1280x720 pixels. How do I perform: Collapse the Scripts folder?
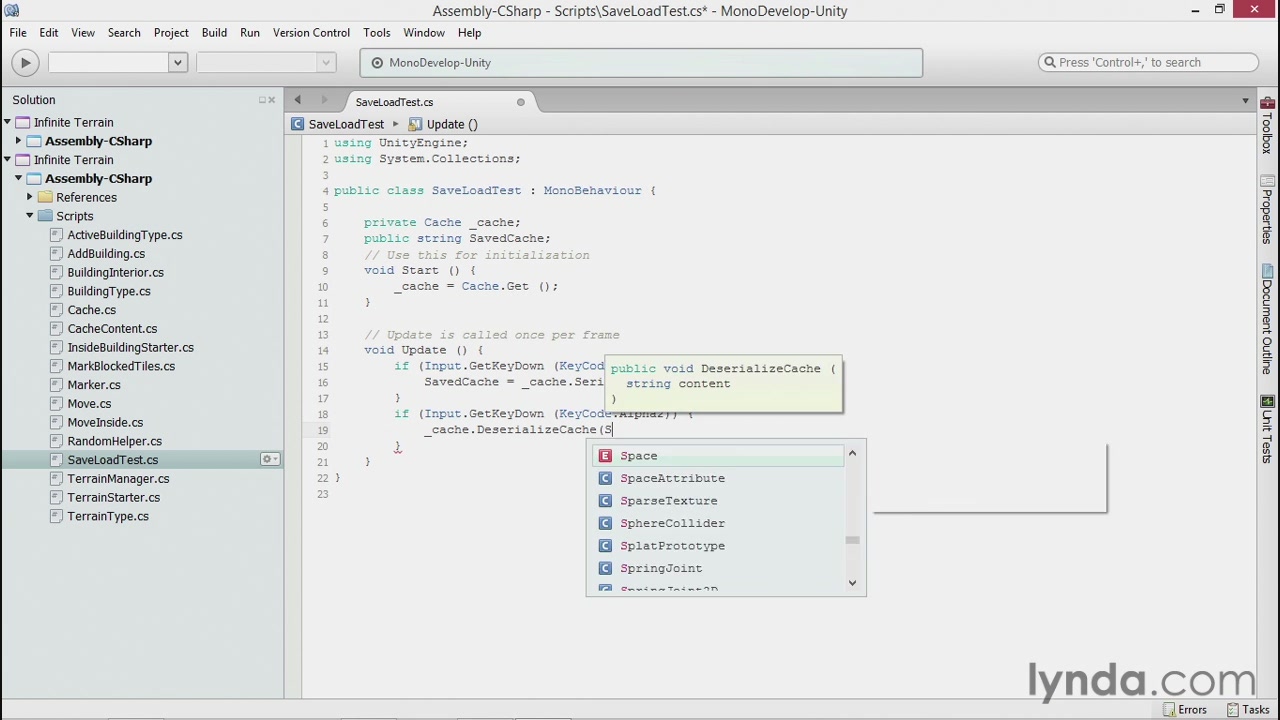point(30,216)
